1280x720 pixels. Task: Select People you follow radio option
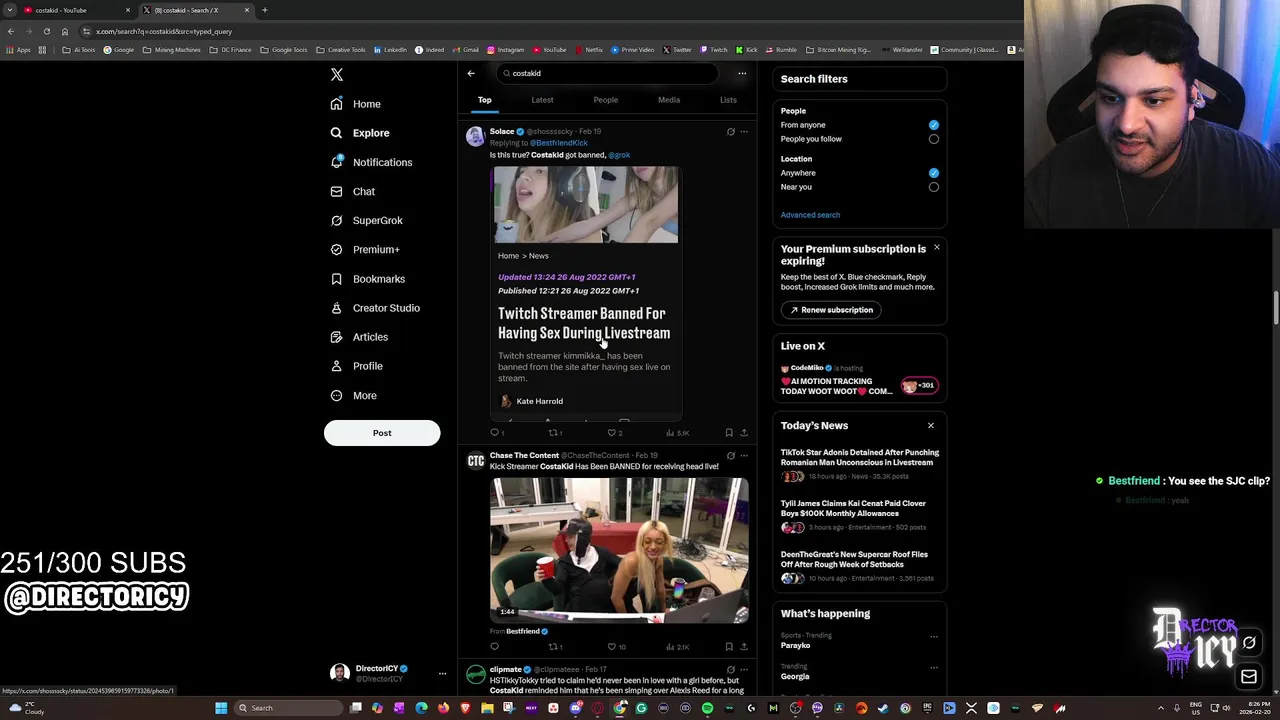point(933,139)
